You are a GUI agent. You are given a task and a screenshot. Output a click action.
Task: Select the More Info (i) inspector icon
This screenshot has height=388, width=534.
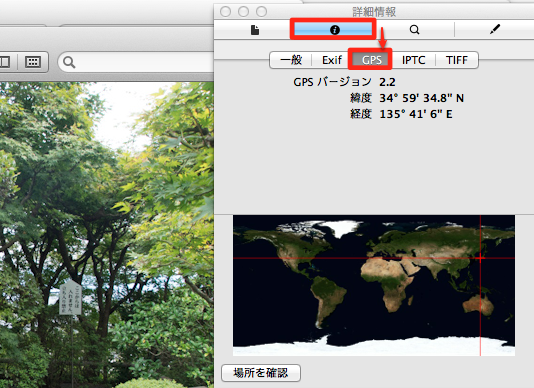coord(335,30)
